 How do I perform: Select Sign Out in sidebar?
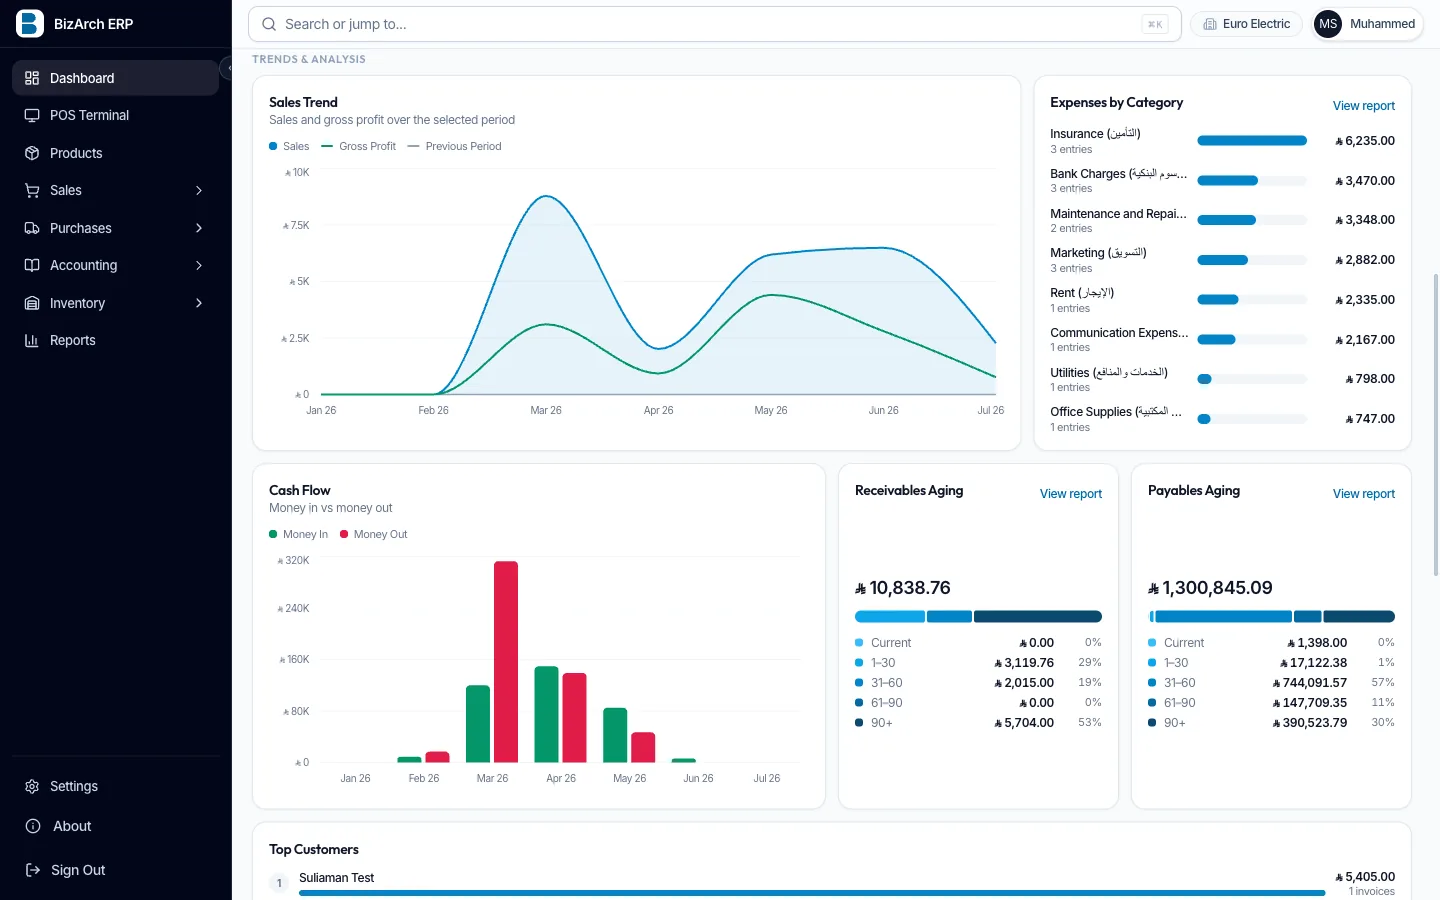click(x=115, y=870)
